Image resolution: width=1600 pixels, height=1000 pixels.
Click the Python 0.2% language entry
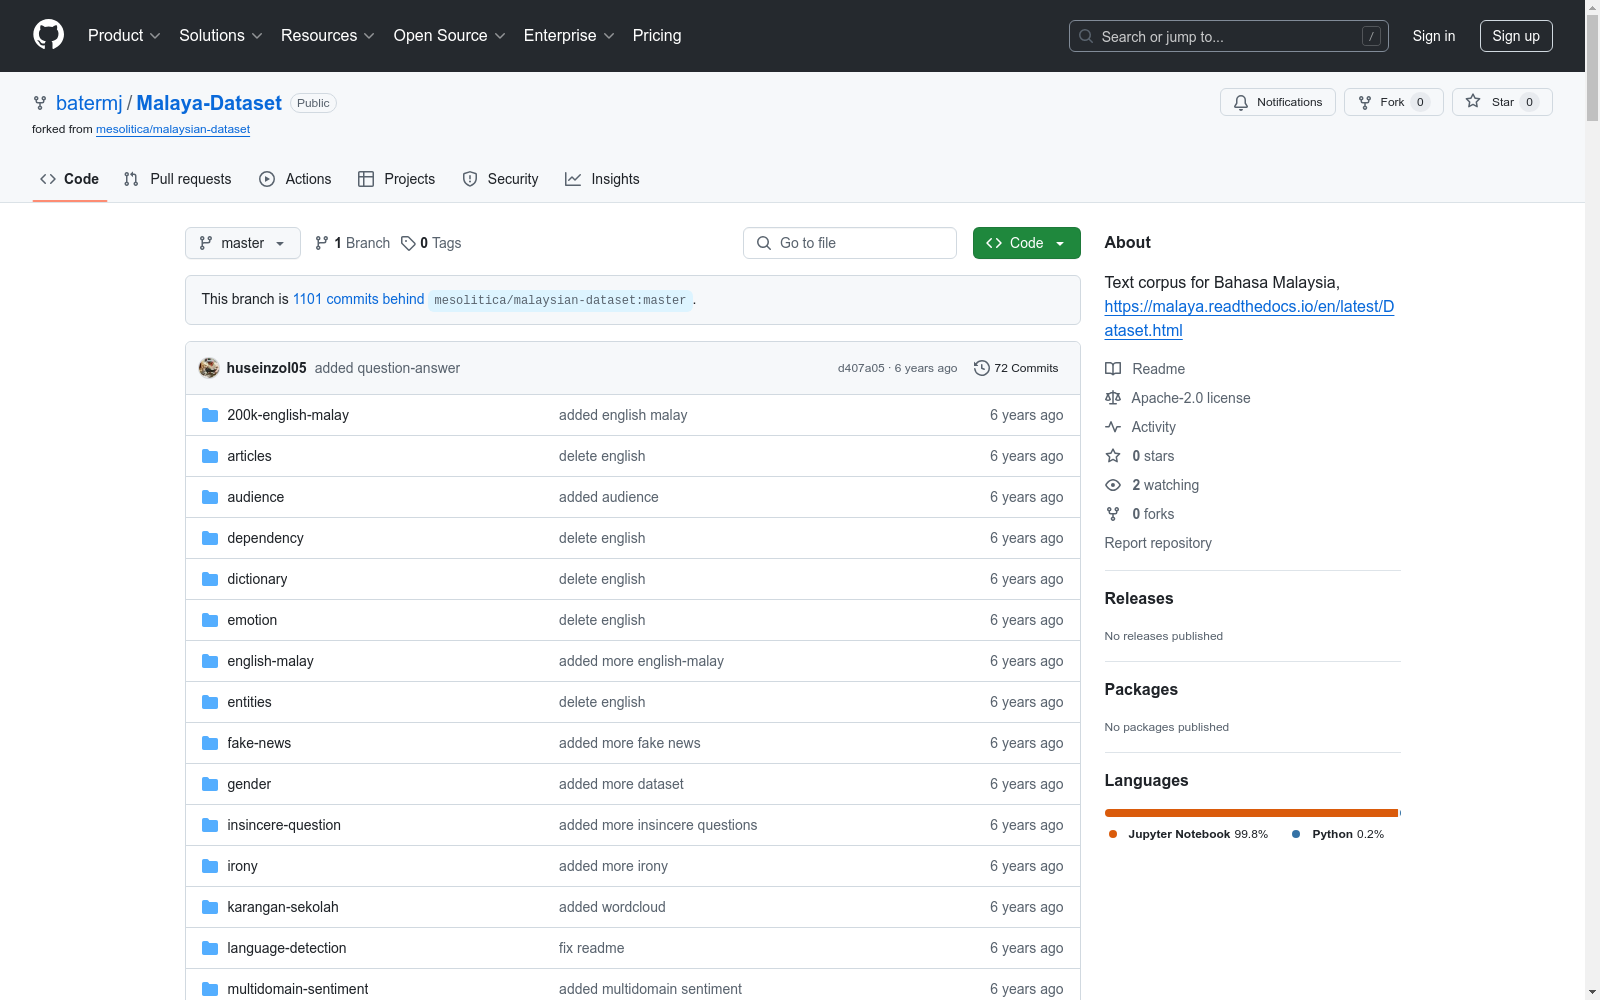tap(1338, 834)
